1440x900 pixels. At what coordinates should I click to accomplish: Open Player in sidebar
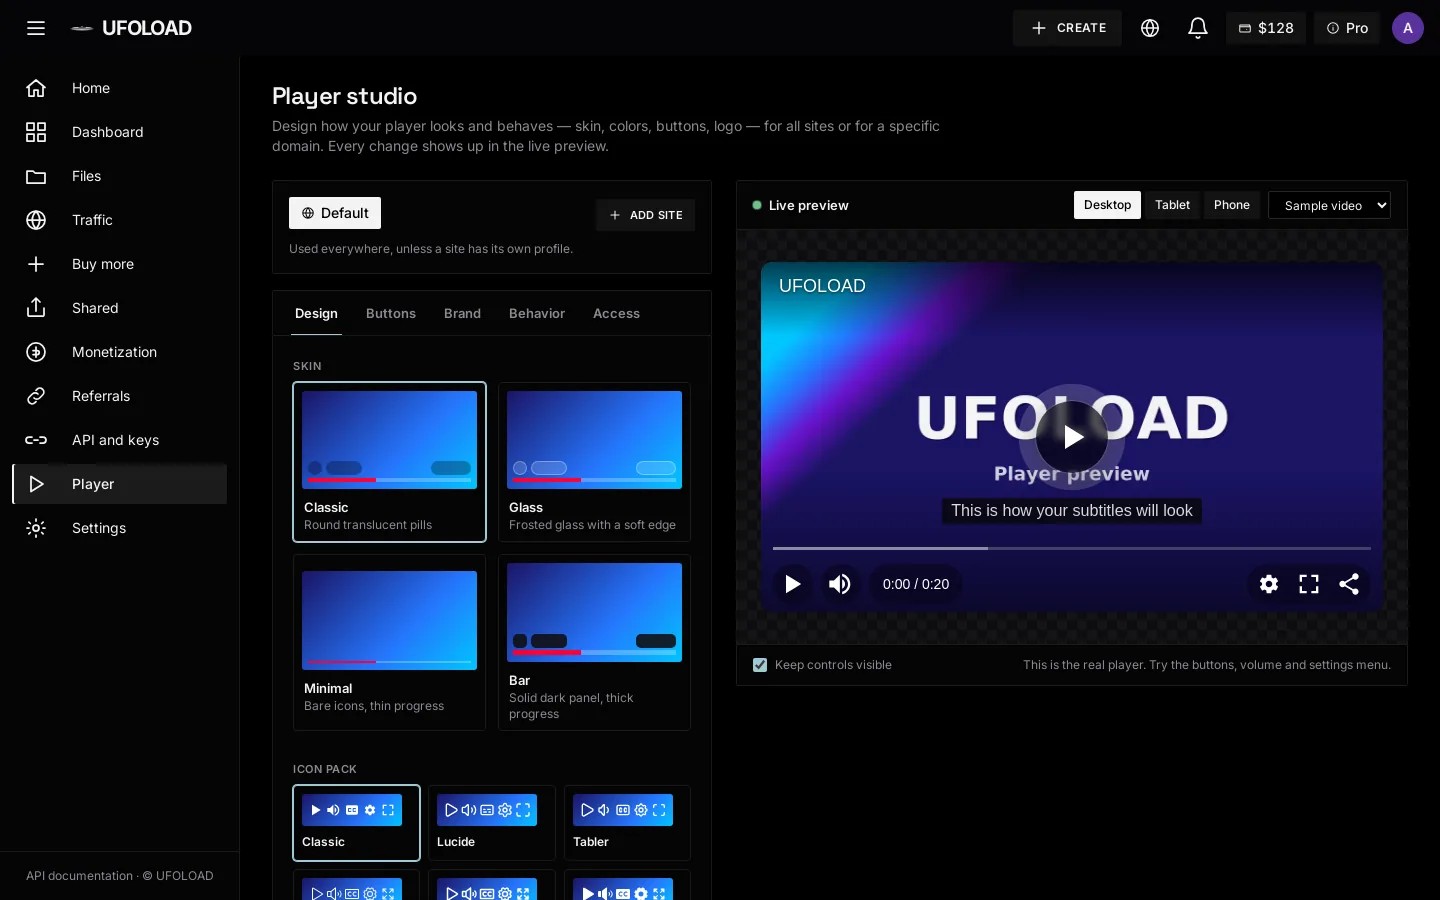pos(120,484)
